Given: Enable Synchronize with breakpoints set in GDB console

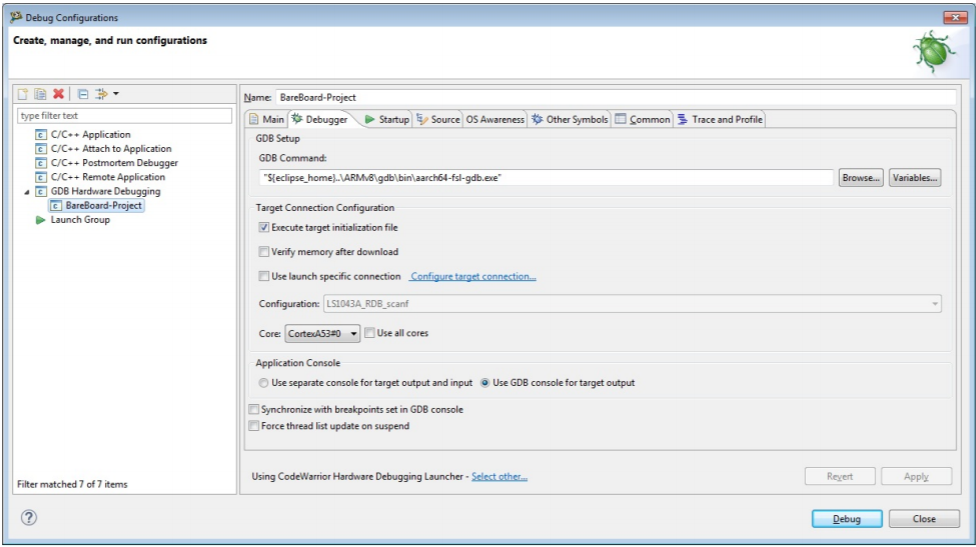Looking at the screenshot, I should 254,410.
